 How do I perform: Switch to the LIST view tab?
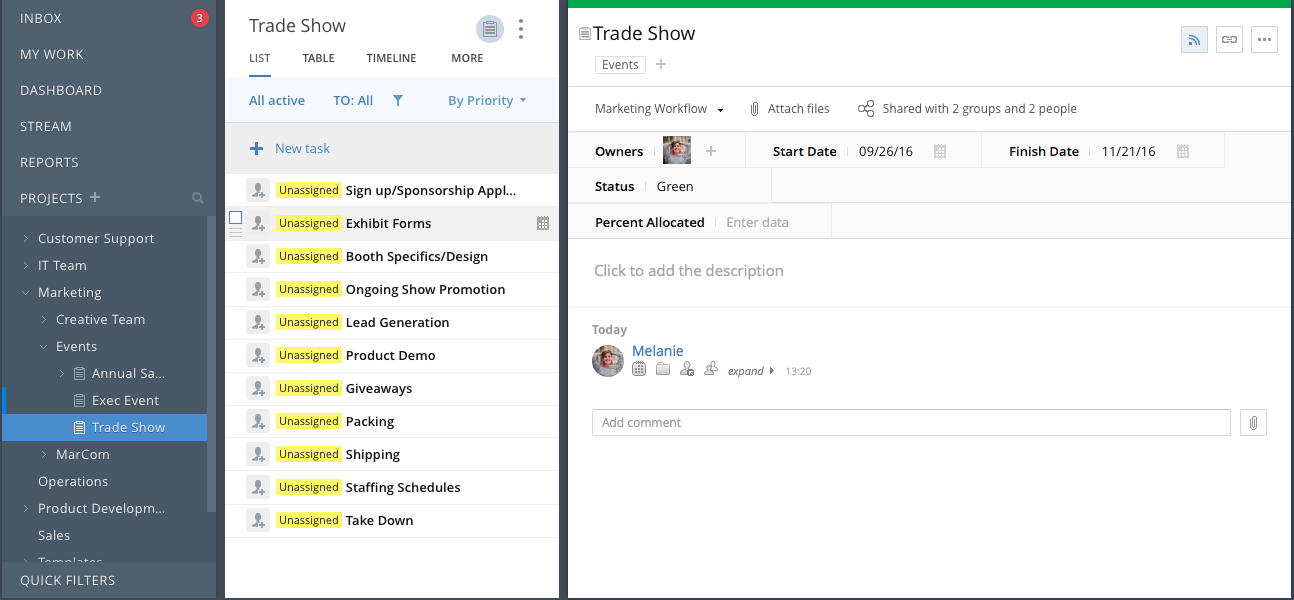[x=260, y=58]
